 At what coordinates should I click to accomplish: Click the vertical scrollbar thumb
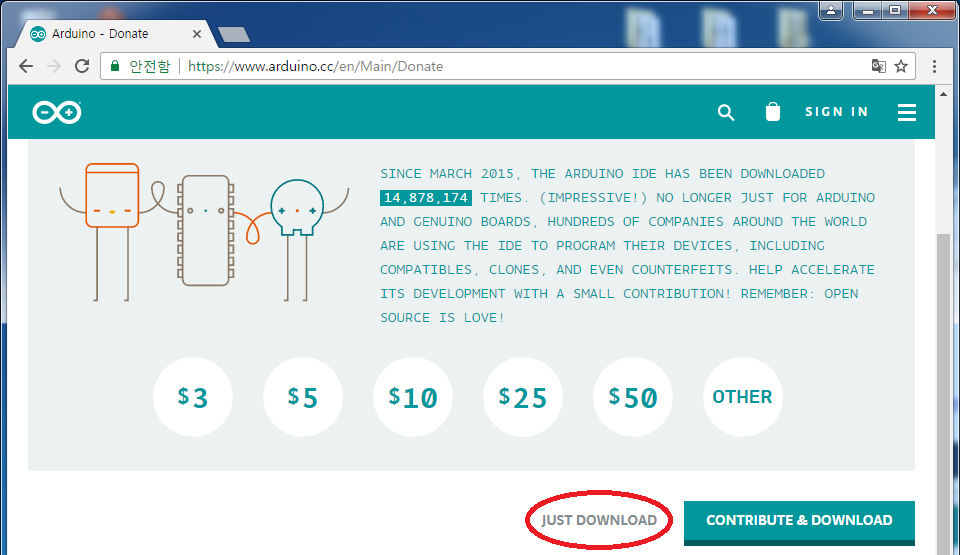pos(943,394)
